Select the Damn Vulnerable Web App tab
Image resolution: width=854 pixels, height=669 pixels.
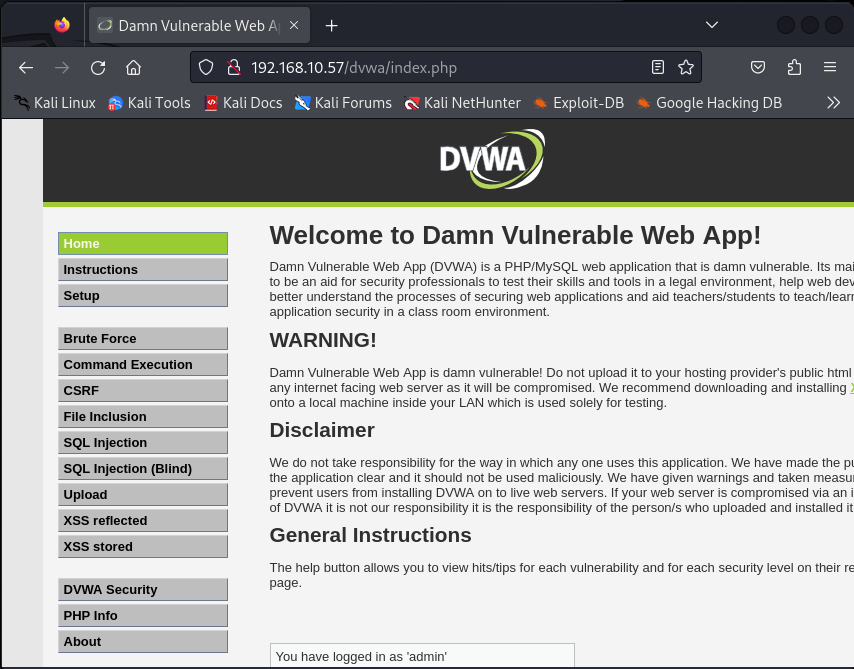199,26
